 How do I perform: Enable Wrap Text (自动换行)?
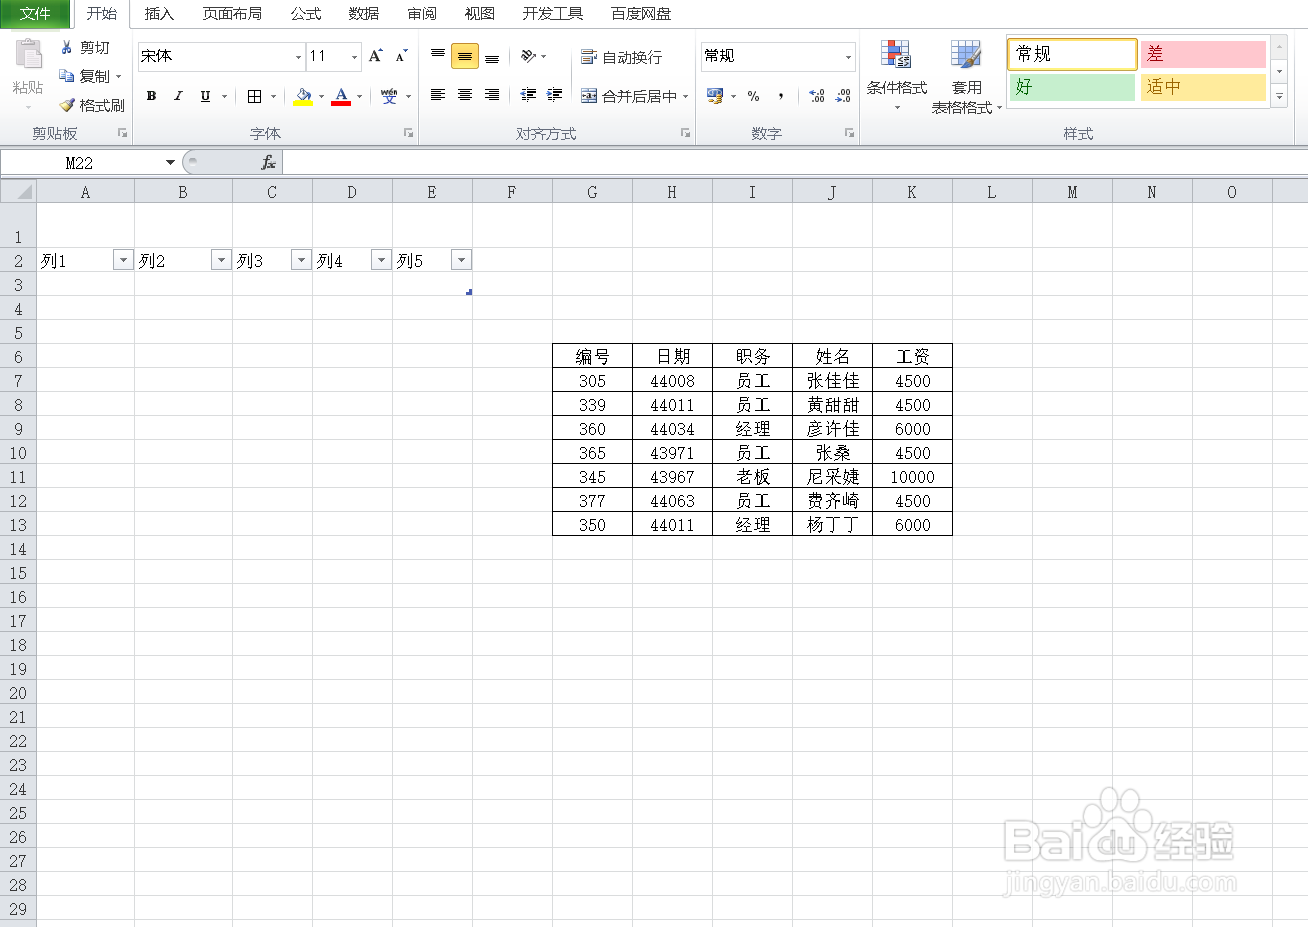[x=624, y=57]
